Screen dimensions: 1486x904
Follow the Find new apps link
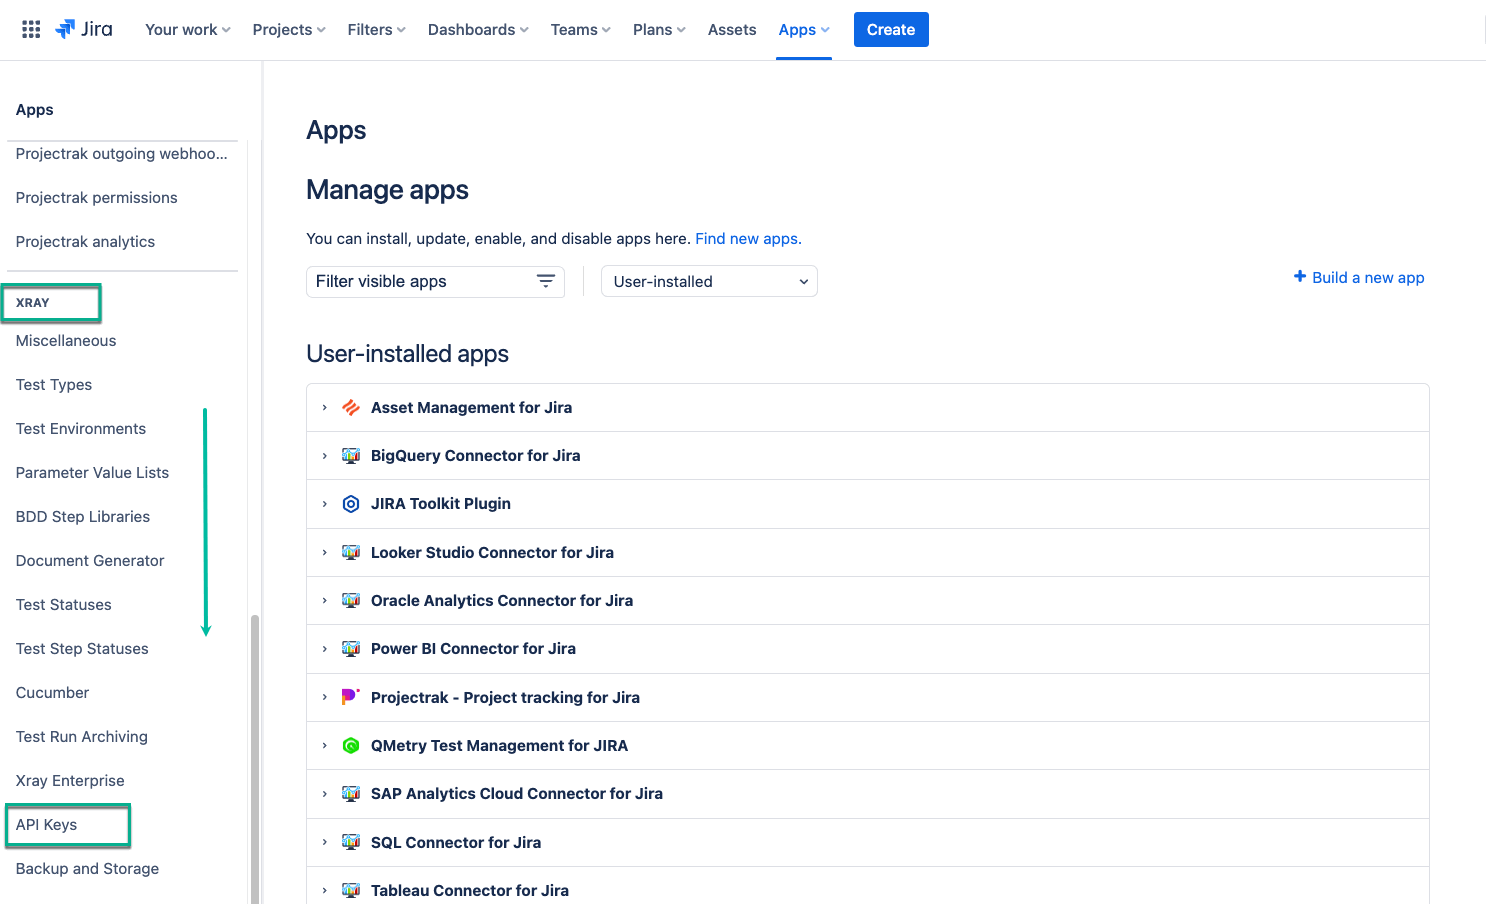[748, 239]
